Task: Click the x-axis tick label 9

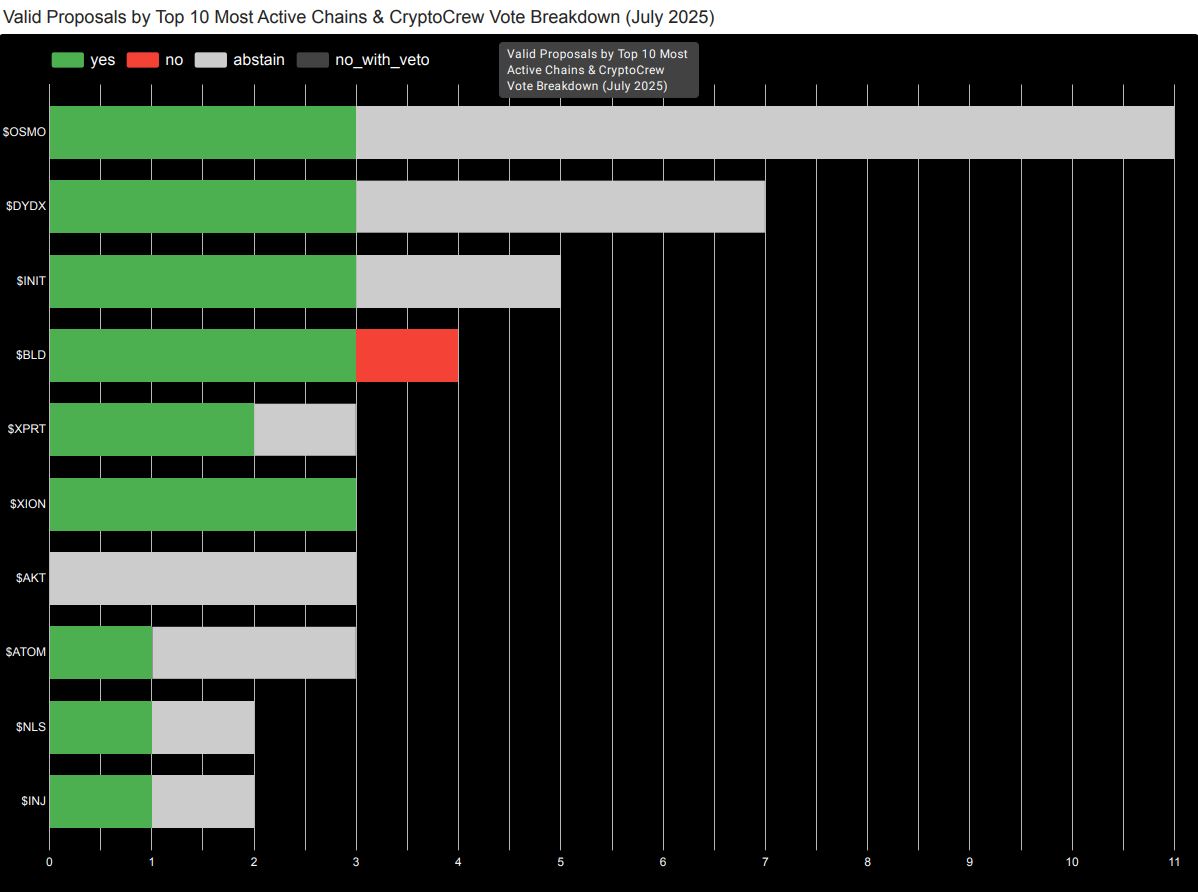Action: click(970, 862)
